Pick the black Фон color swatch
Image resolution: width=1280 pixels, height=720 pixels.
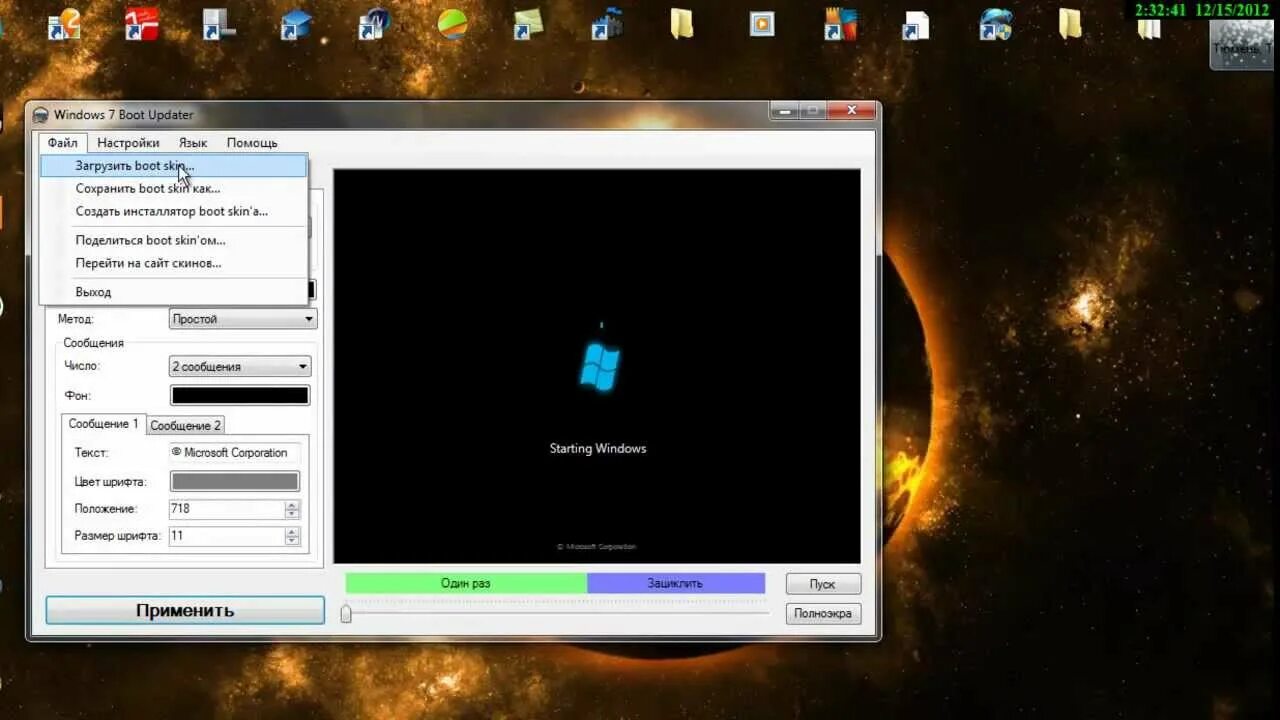click(240, 395)
